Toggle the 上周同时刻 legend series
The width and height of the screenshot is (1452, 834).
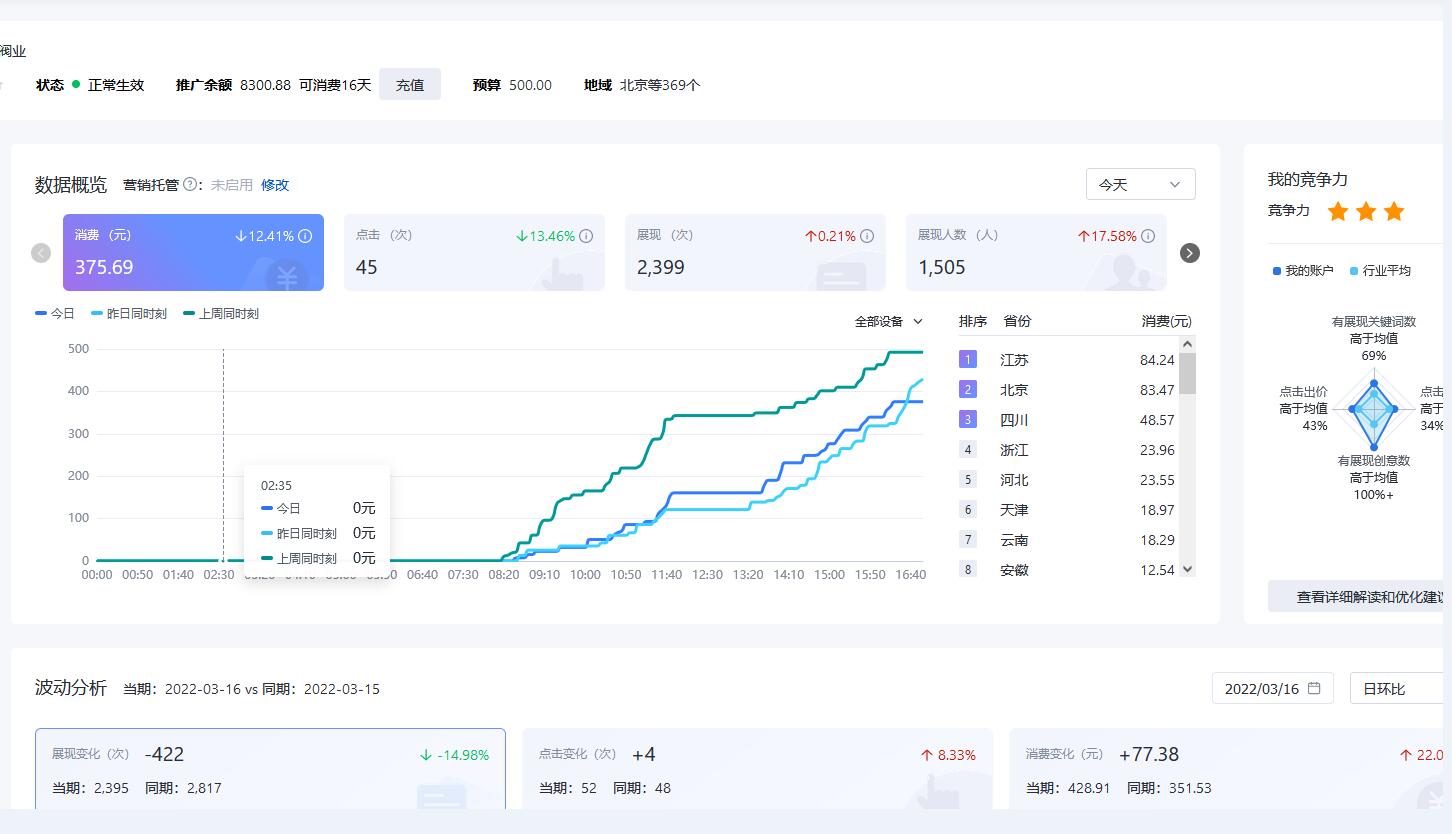pyautogui.click(x=221, y=313)
